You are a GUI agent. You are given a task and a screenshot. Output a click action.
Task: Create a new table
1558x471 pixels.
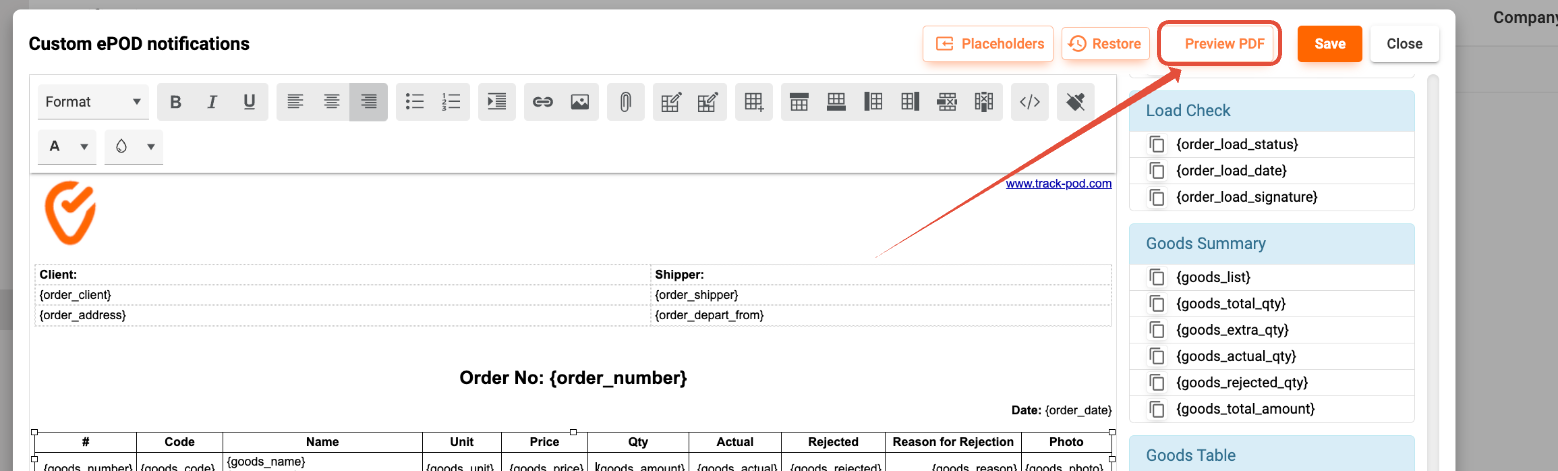tap(754, 102)
